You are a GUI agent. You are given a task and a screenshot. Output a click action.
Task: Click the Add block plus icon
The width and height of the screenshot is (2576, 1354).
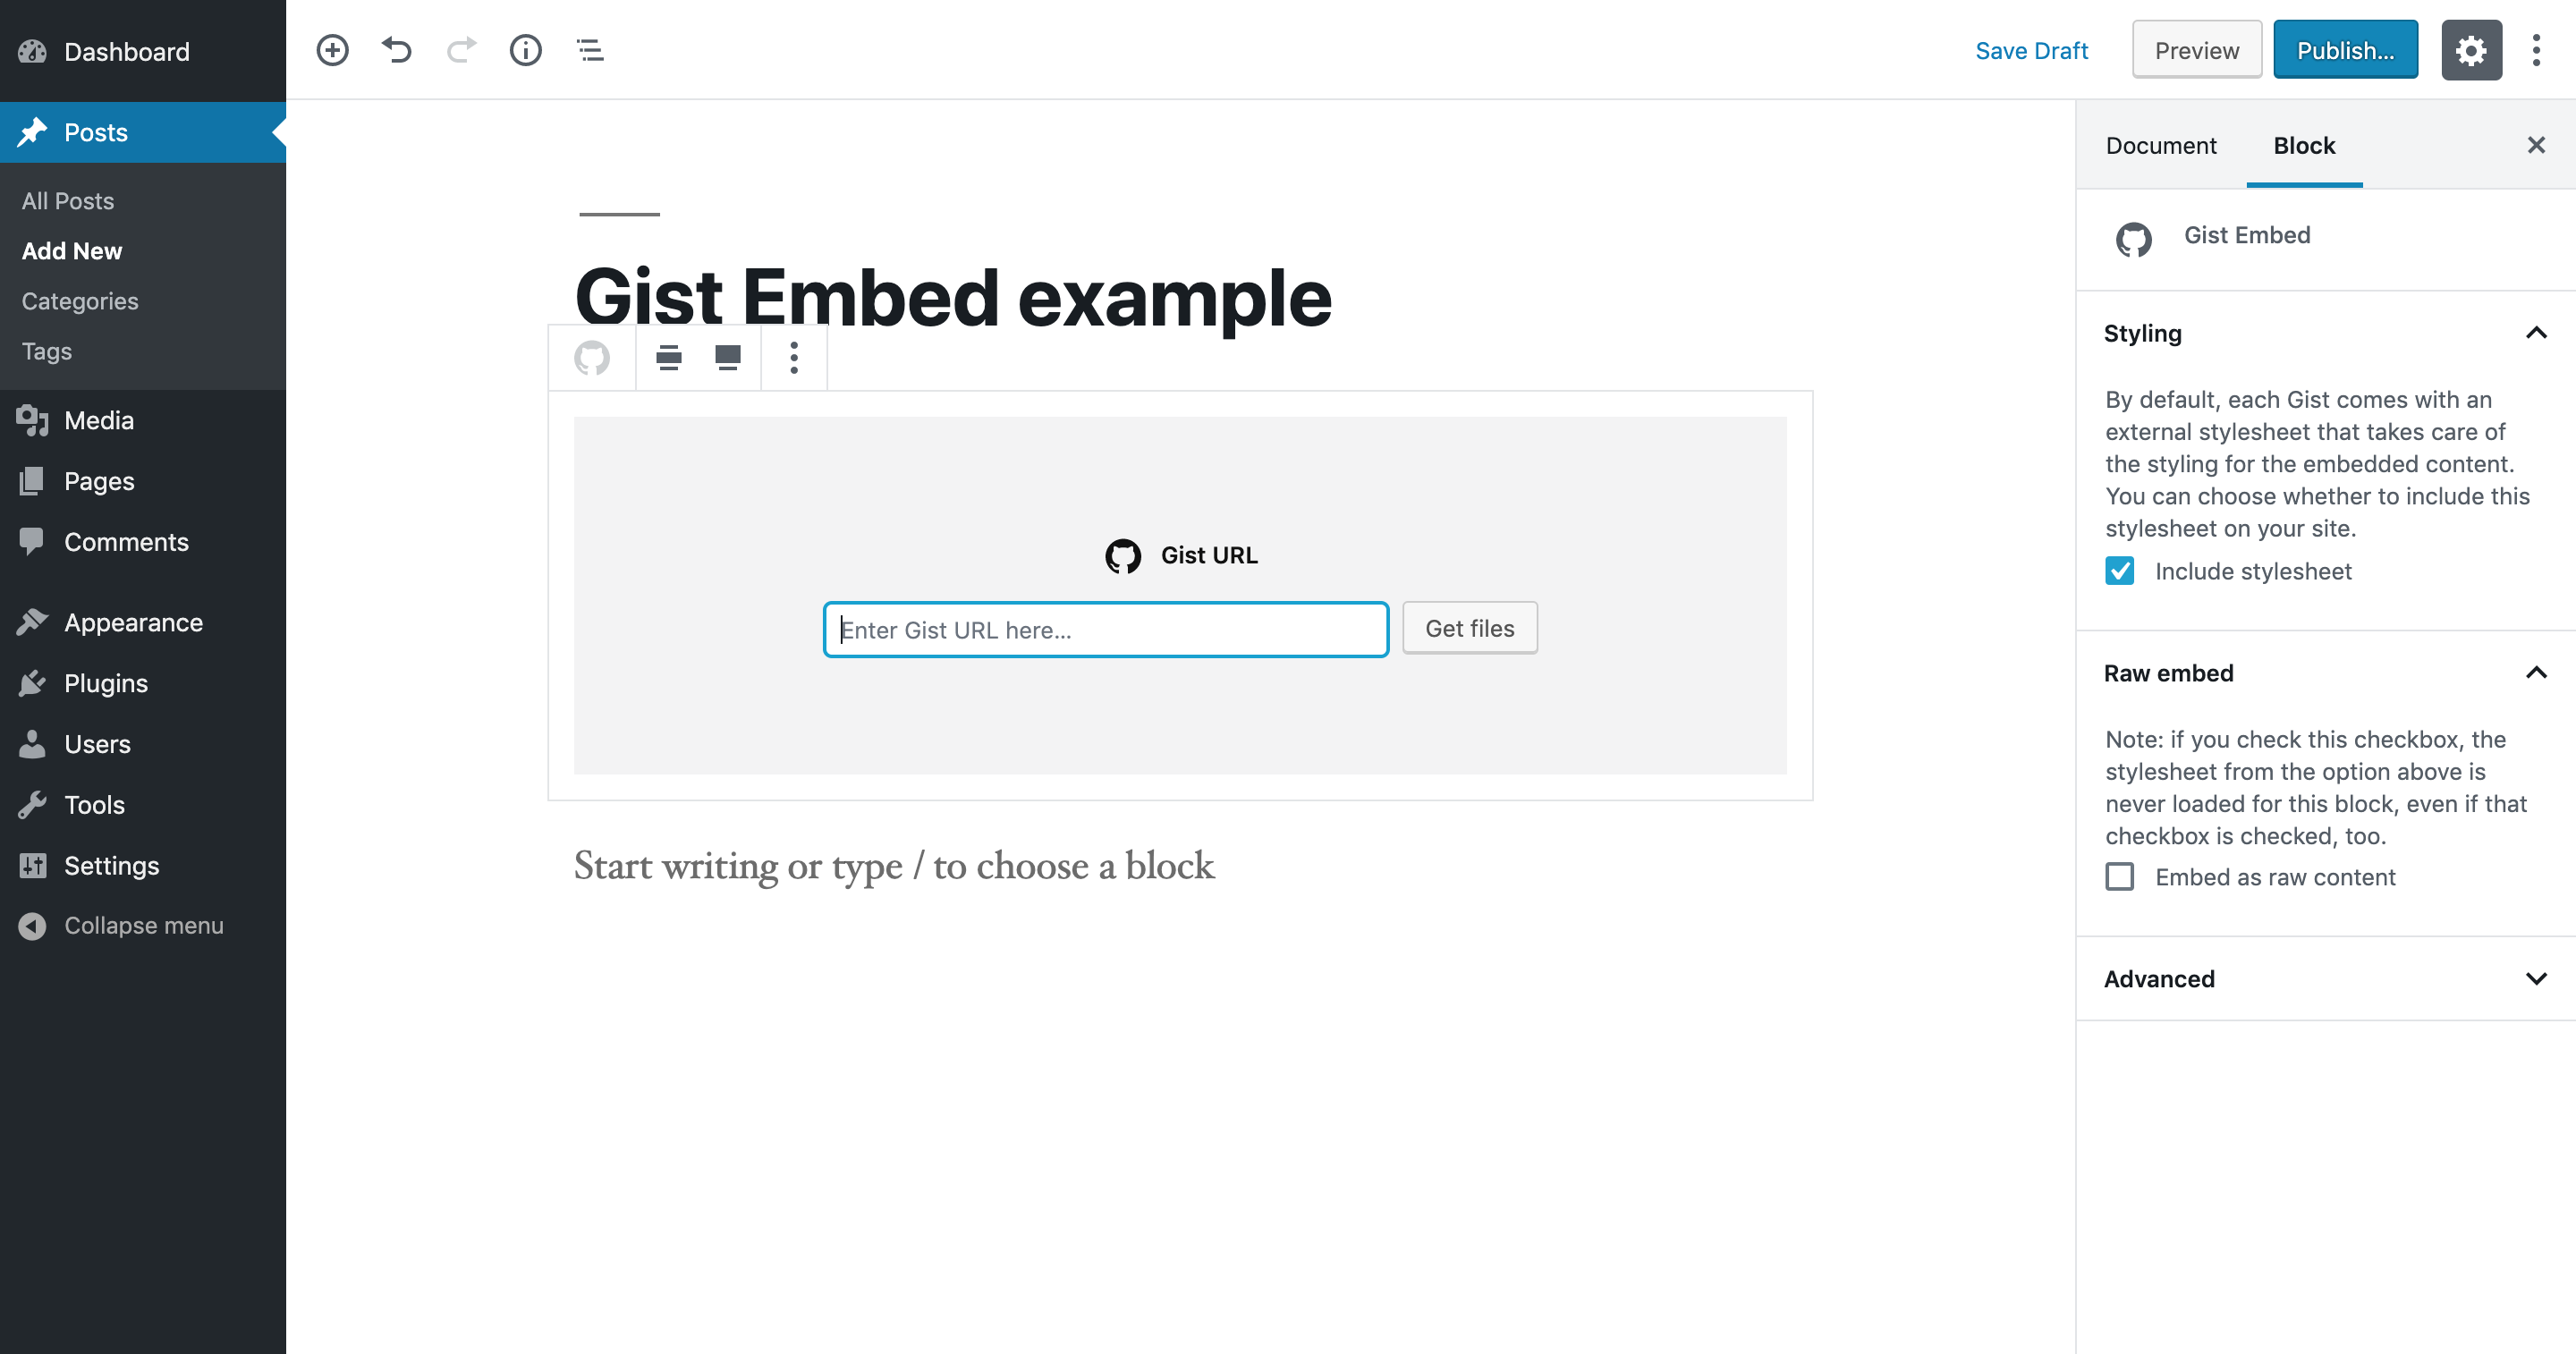coord(332,50)
